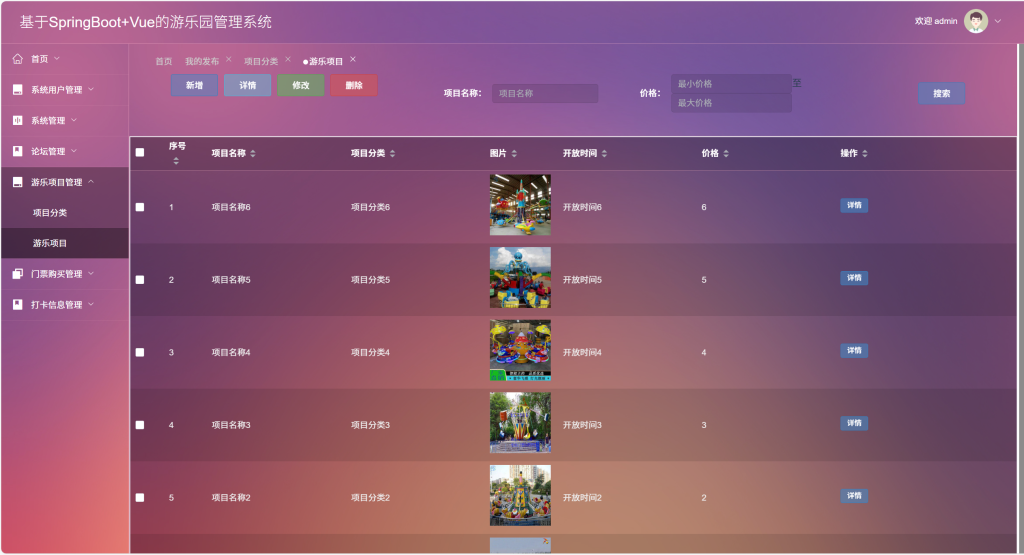This screenshot has width=1024, height=555.
Task: Close the 我的发布 tab
Action: (229, 59)
